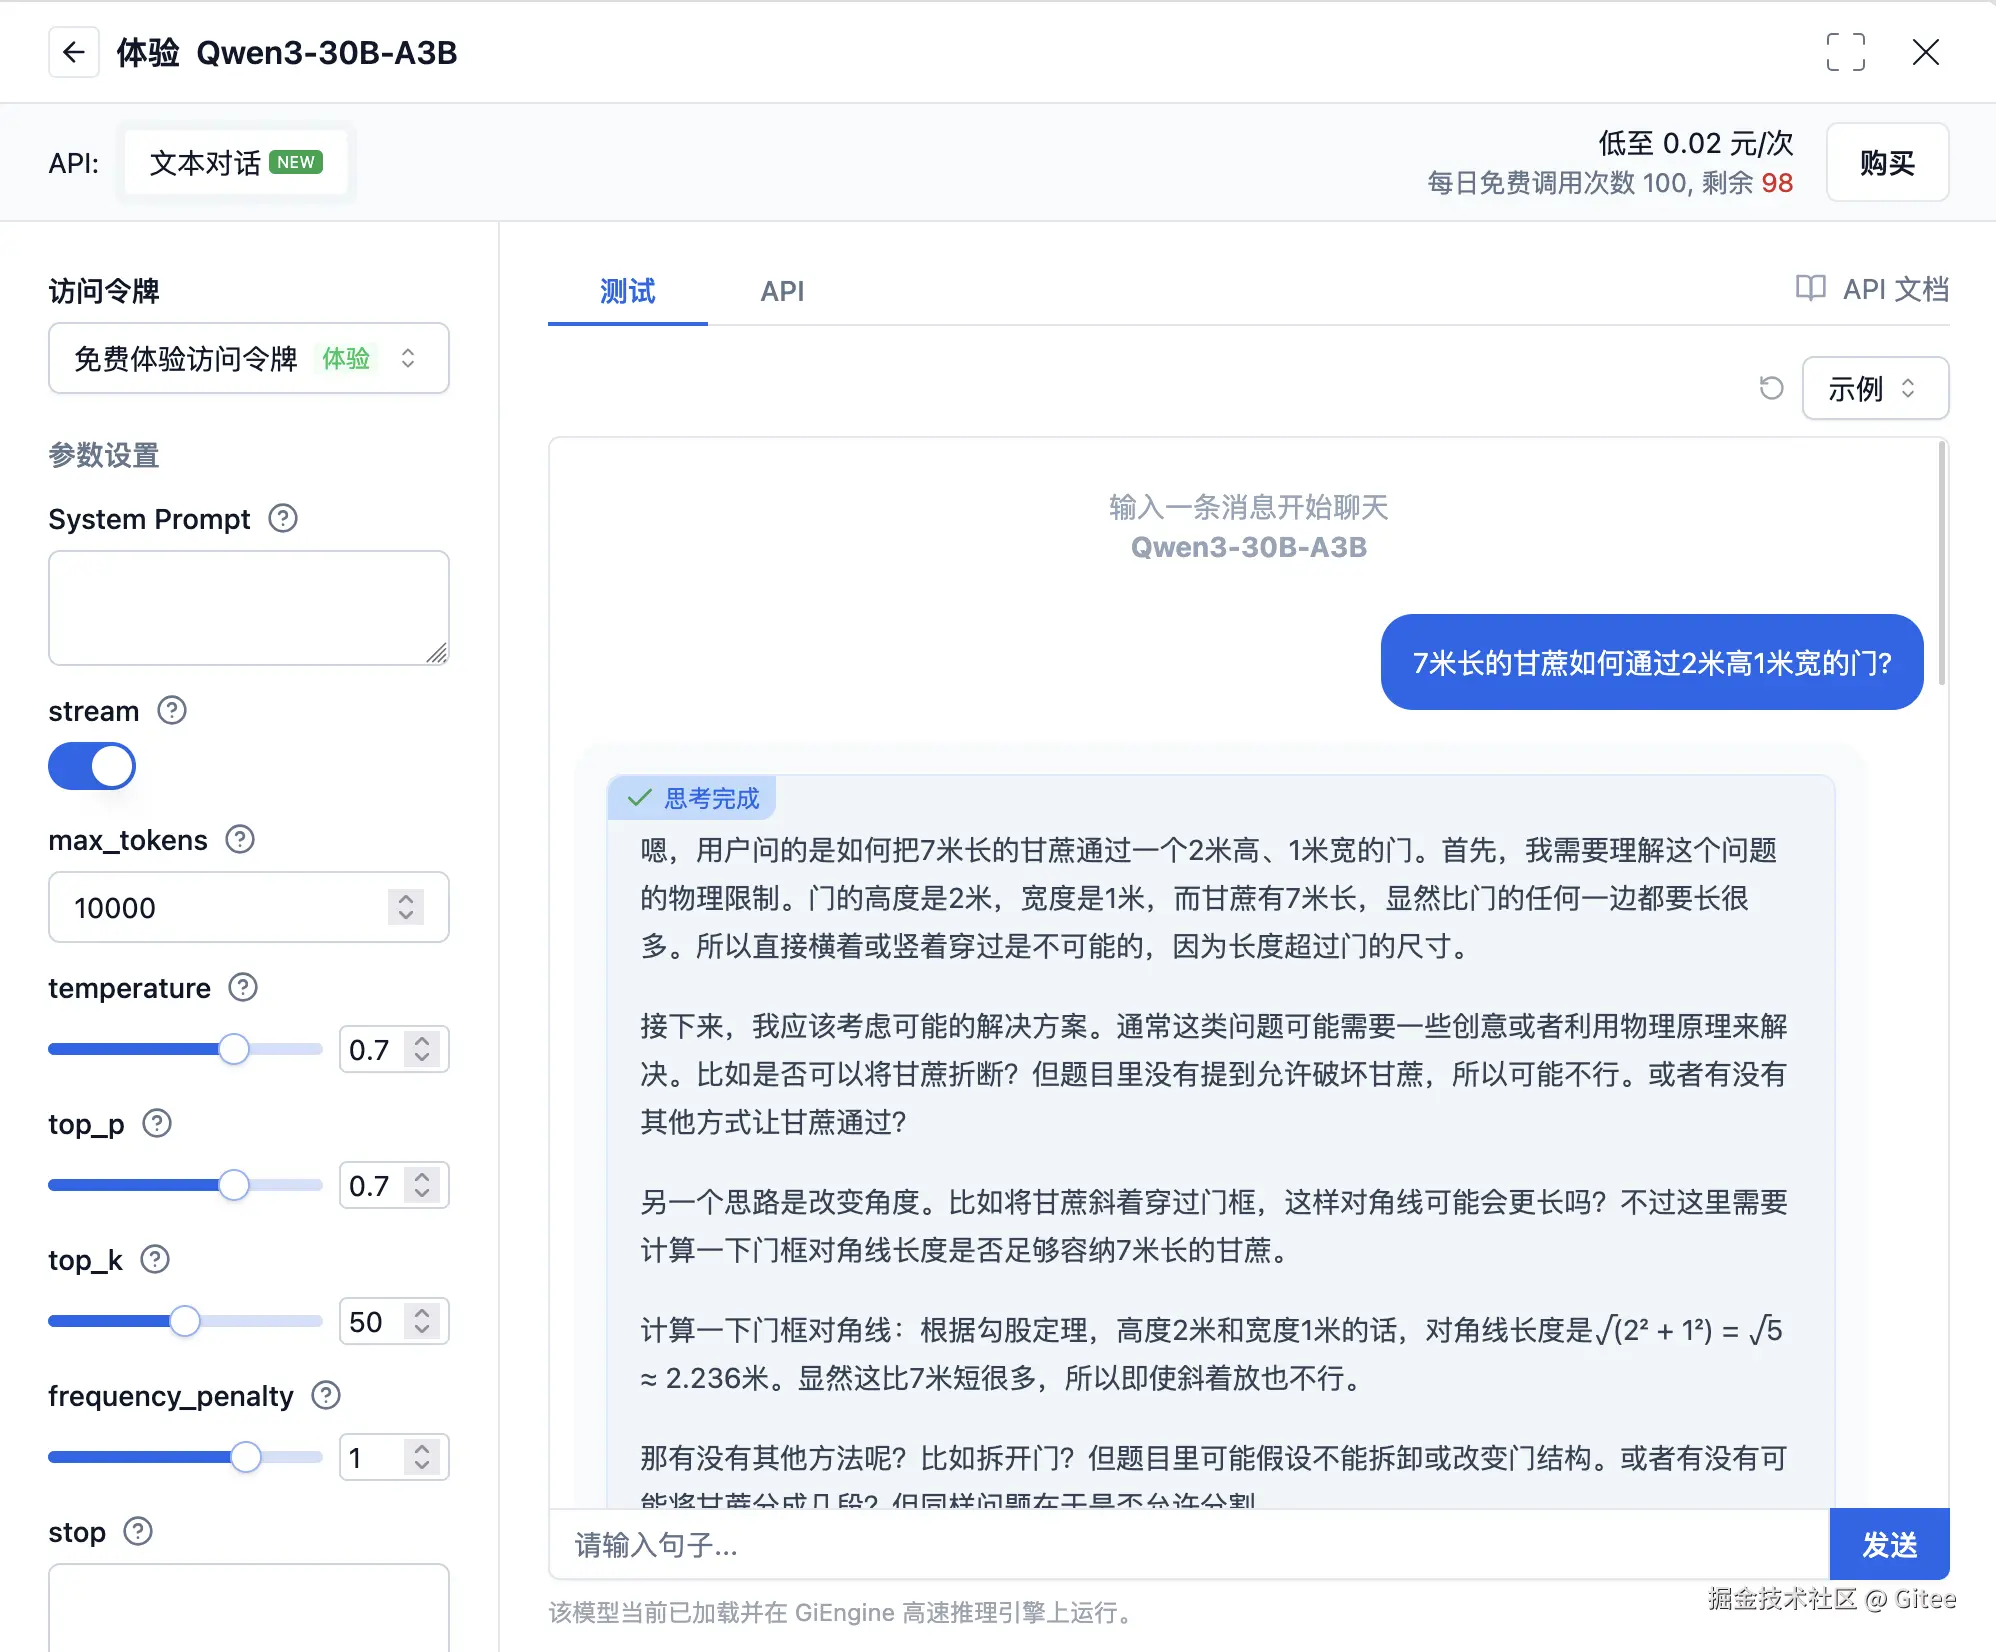Image resolution: width=1996 pixels, height=1652 pixels.
Task: Click the max_tokens stepper arrows
Action: (405, 907)
